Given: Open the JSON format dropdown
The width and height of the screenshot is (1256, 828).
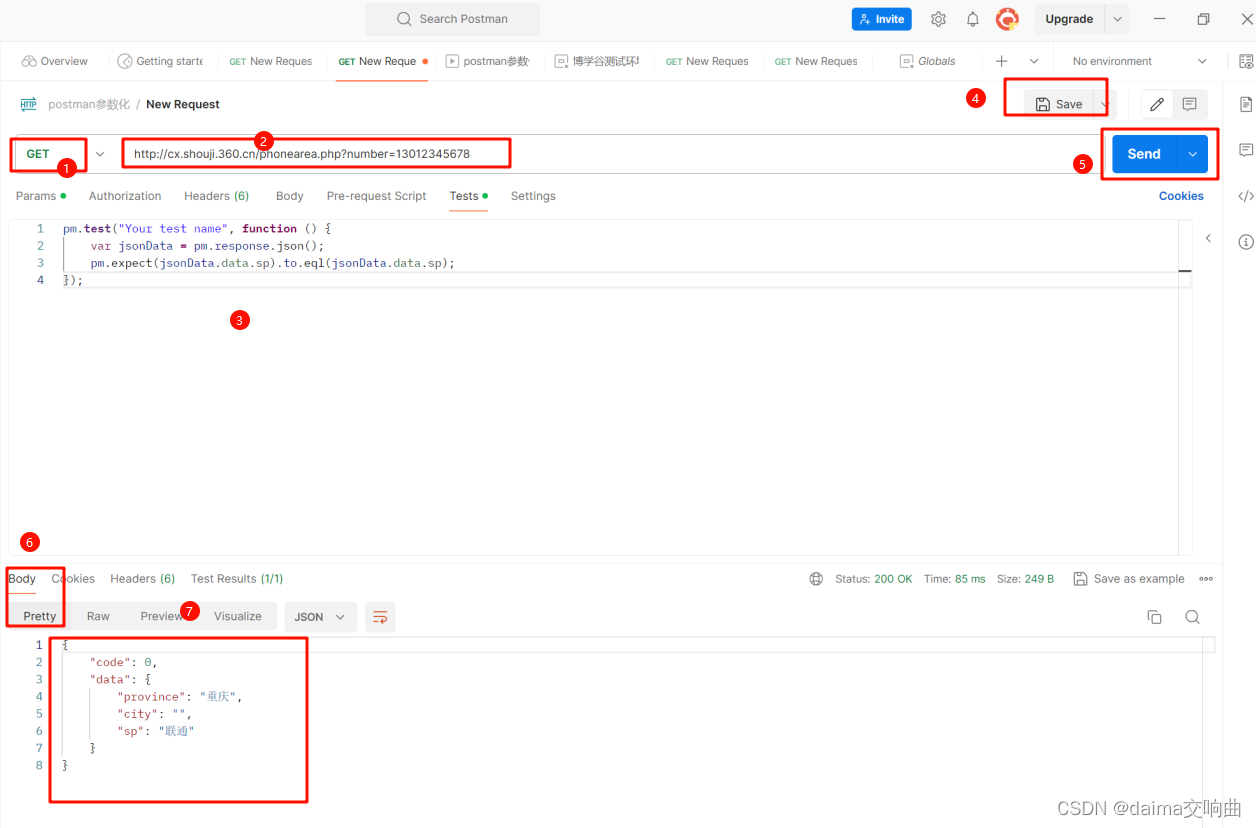Looking at the screenshot, I should (x=320, y=617).
